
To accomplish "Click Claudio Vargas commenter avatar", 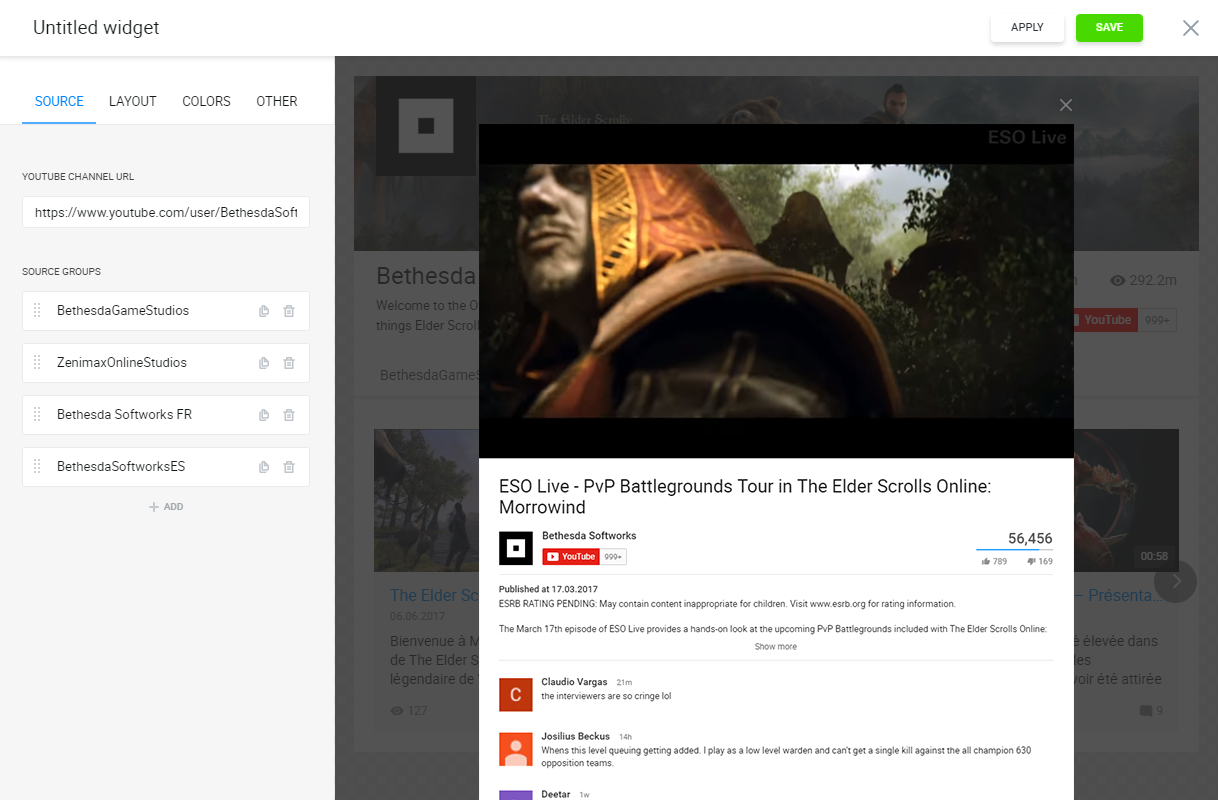I will (x=516, y=694).
